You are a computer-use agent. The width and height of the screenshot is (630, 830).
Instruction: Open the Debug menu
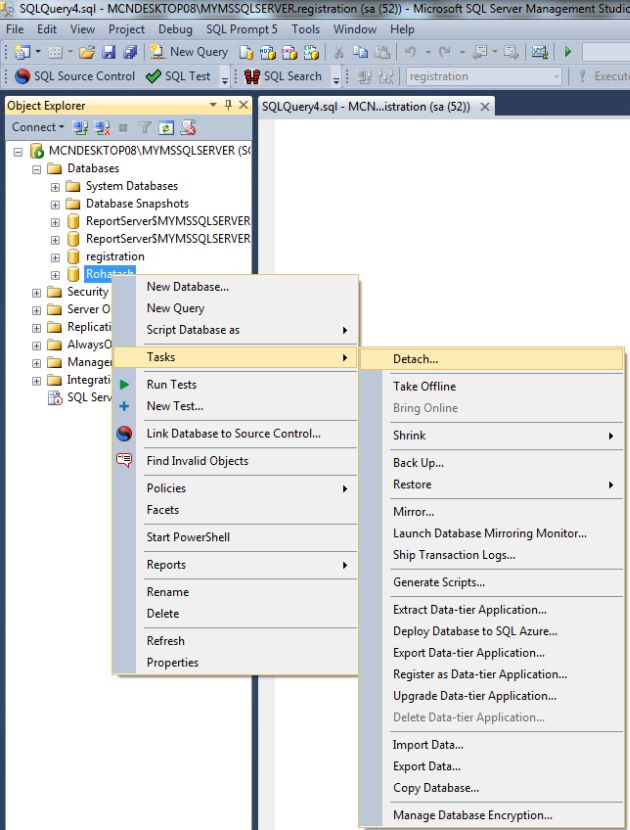click(175, 29)
